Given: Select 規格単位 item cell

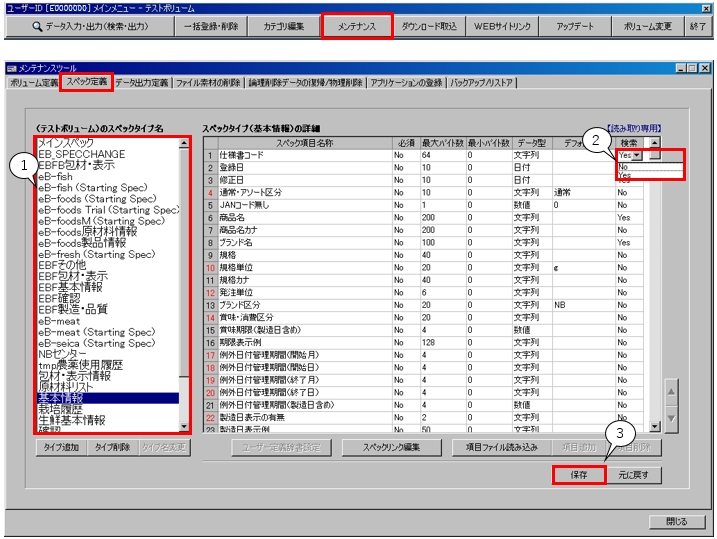Looking at the screenshot, I should point(305,267).
